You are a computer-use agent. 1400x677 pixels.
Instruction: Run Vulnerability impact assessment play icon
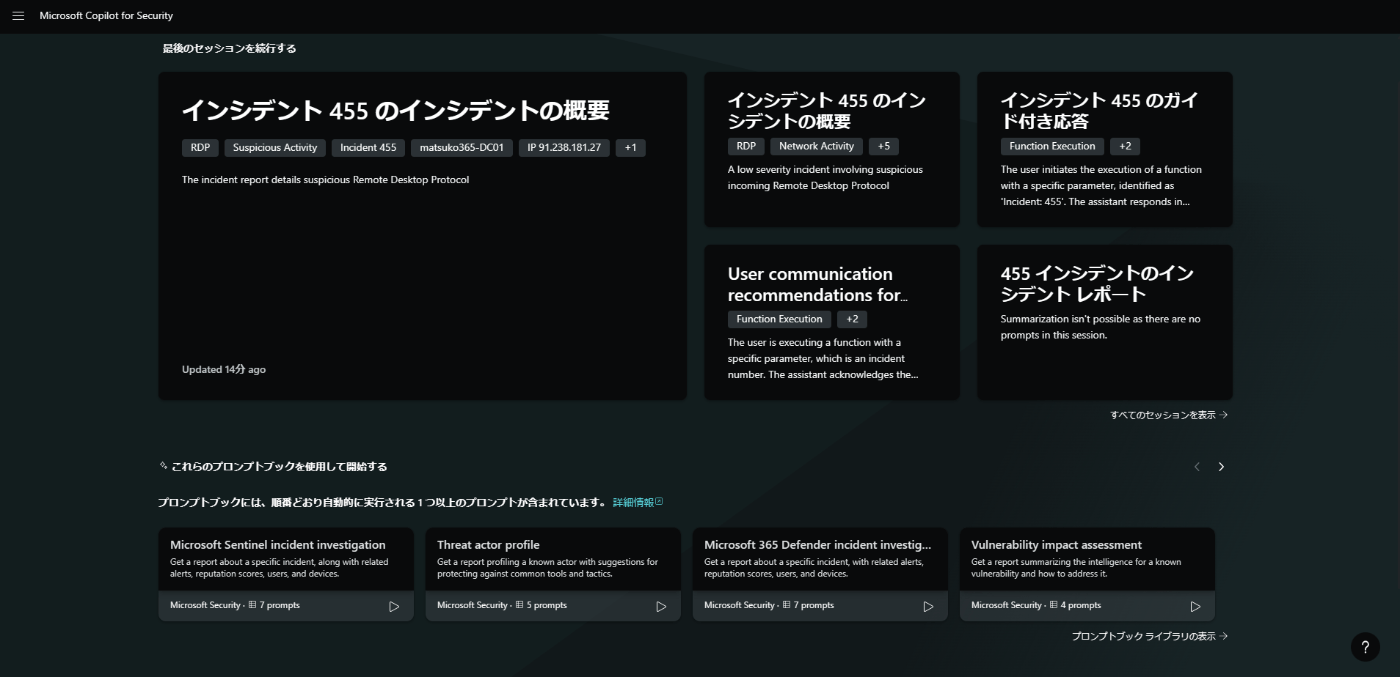1195,606
